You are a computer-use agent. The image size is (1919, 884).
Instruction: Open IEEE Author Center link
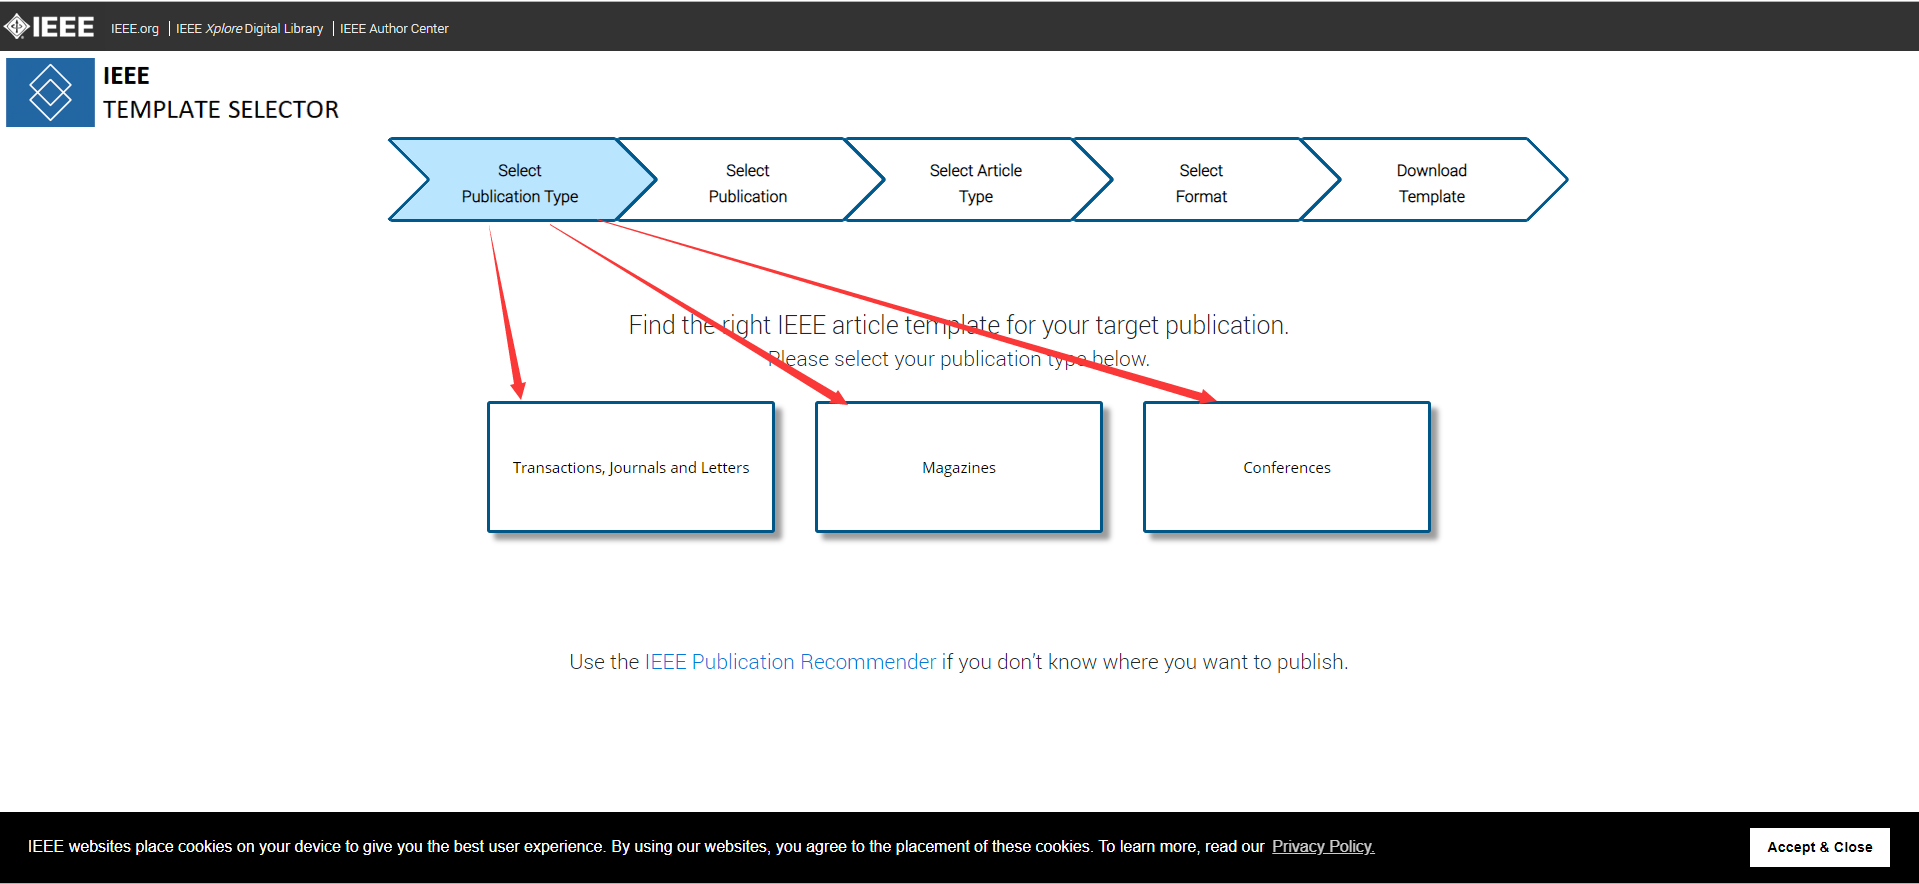[x=394, y=29]
